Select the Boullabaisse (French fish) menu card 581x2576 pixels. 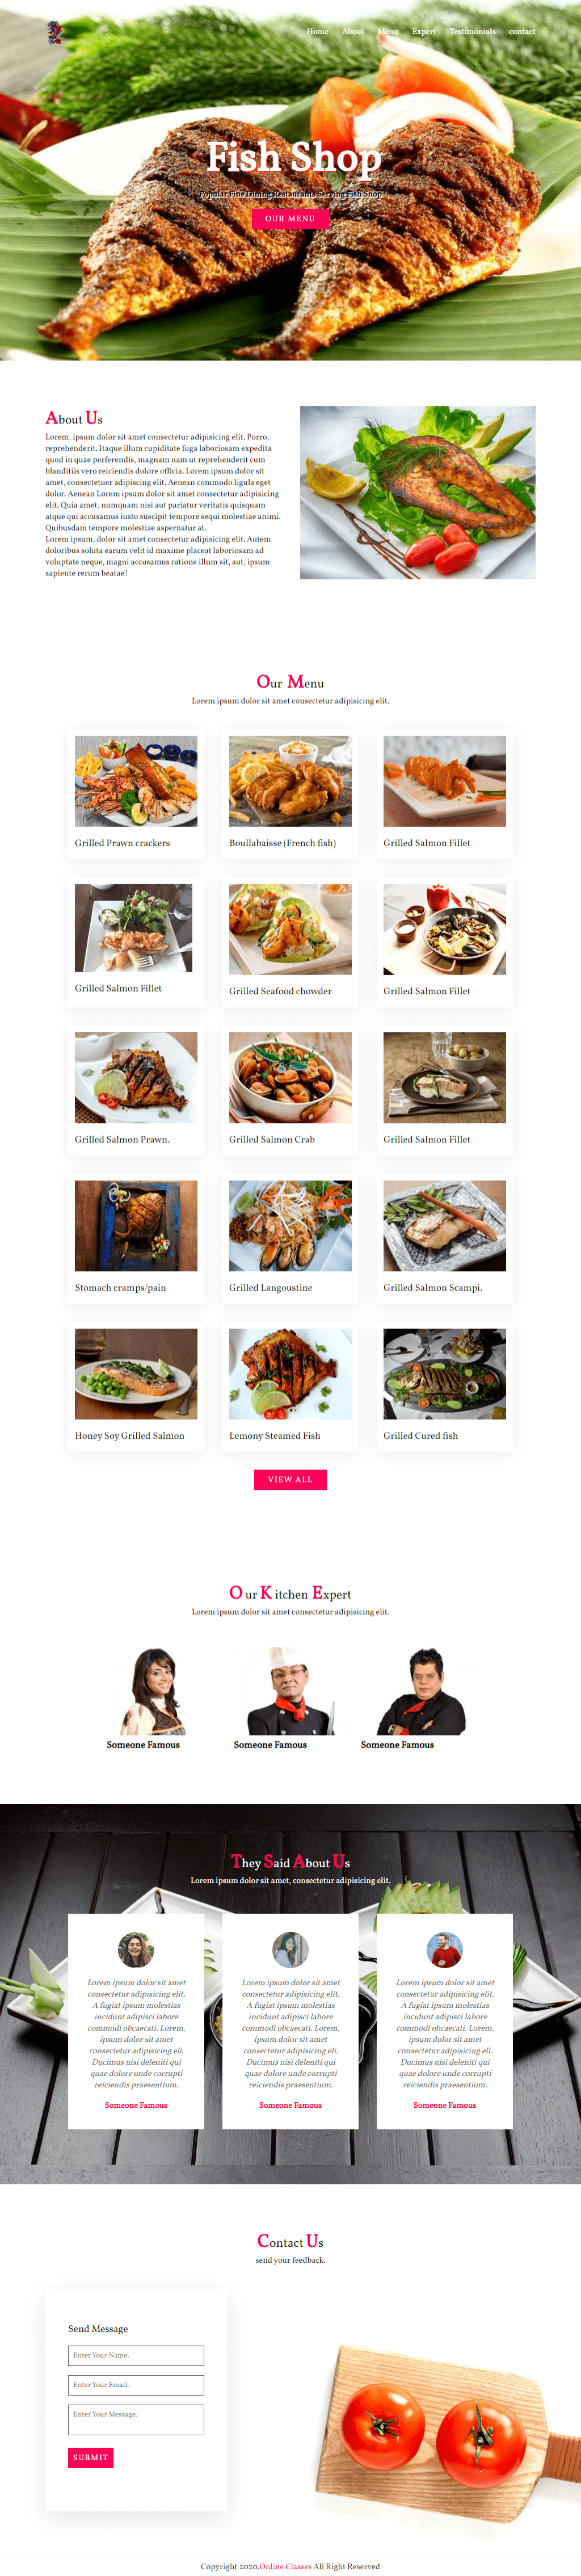[290, 794]
